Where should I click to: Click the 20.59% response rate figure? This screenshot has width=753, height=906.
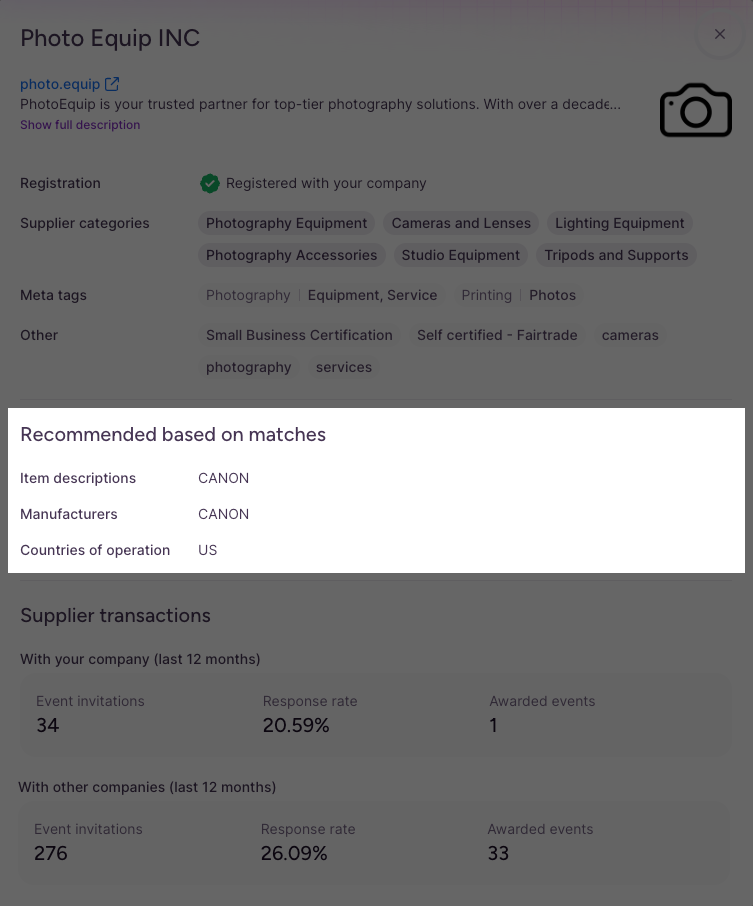296,725
